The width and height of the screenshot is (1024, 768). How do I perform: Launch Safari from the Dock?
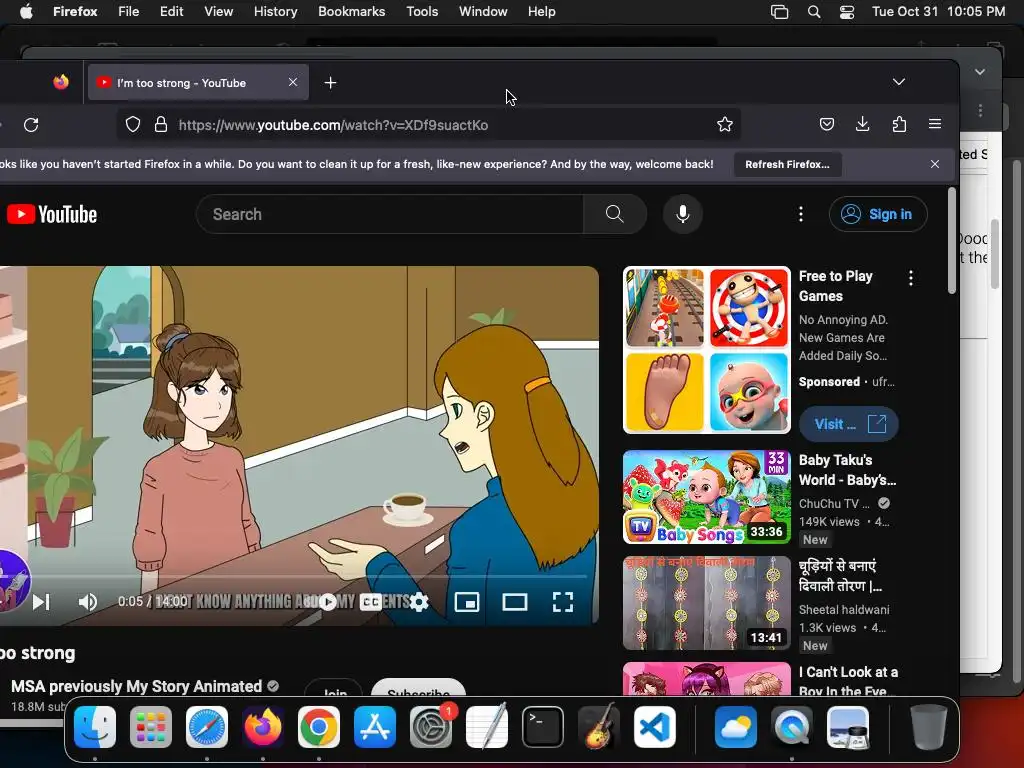pyautogui.click(x=207, y=727)
